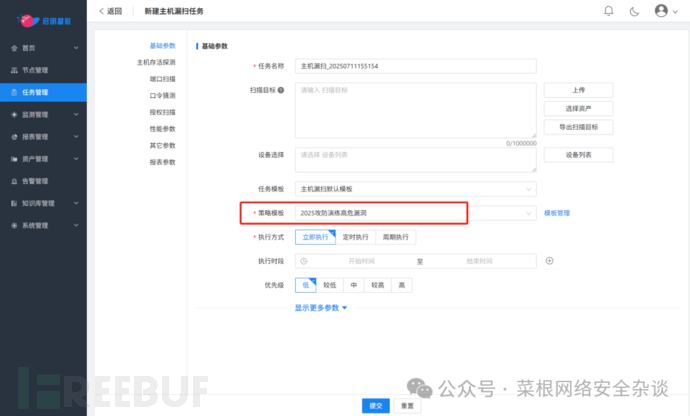This screenshot has width=690, height=416.
Task: Click the logo in sidebar header
Action: pos(44,20)
